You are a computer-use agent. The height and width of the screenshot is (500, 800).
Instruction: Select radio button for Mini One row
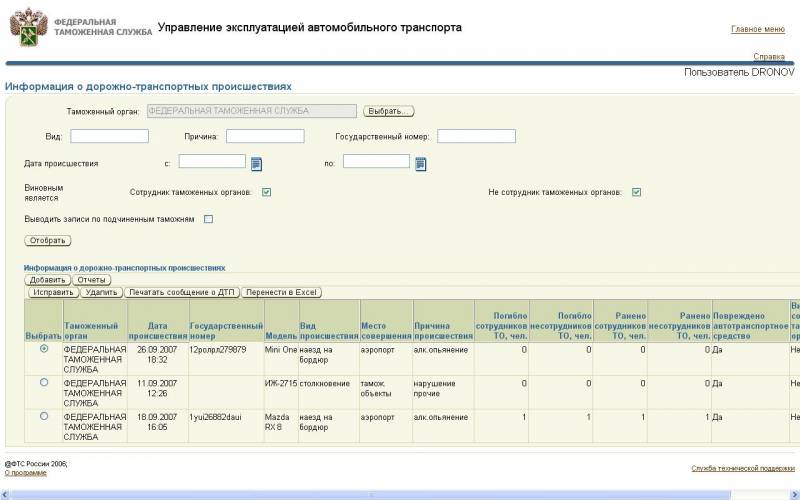click(44, 348)
